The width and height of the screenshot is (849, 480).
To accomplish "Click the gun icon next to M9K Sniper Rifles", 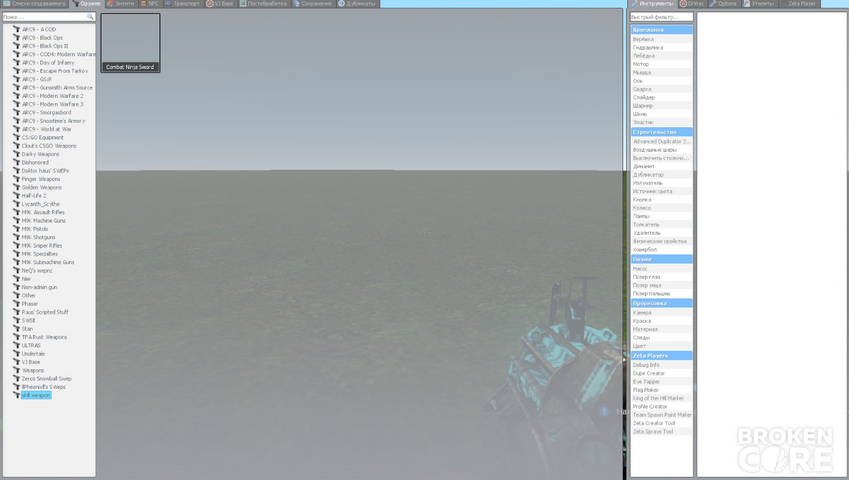I will pyautogui.click(x=16, y=246).
